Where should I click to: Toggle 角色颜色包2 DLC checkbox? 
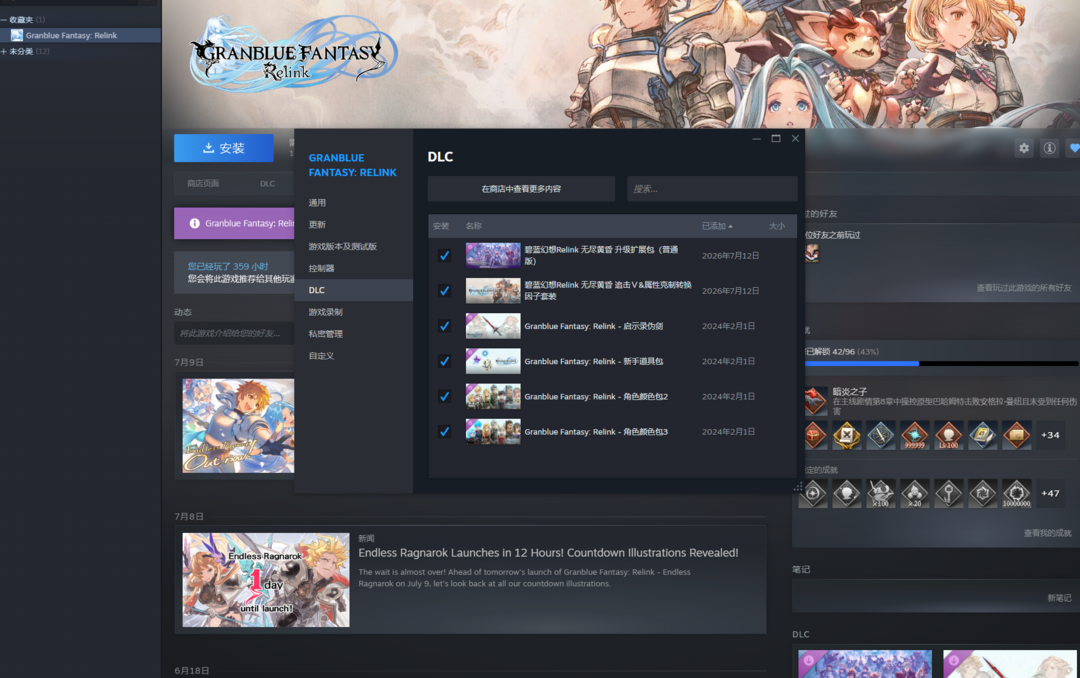444,396
